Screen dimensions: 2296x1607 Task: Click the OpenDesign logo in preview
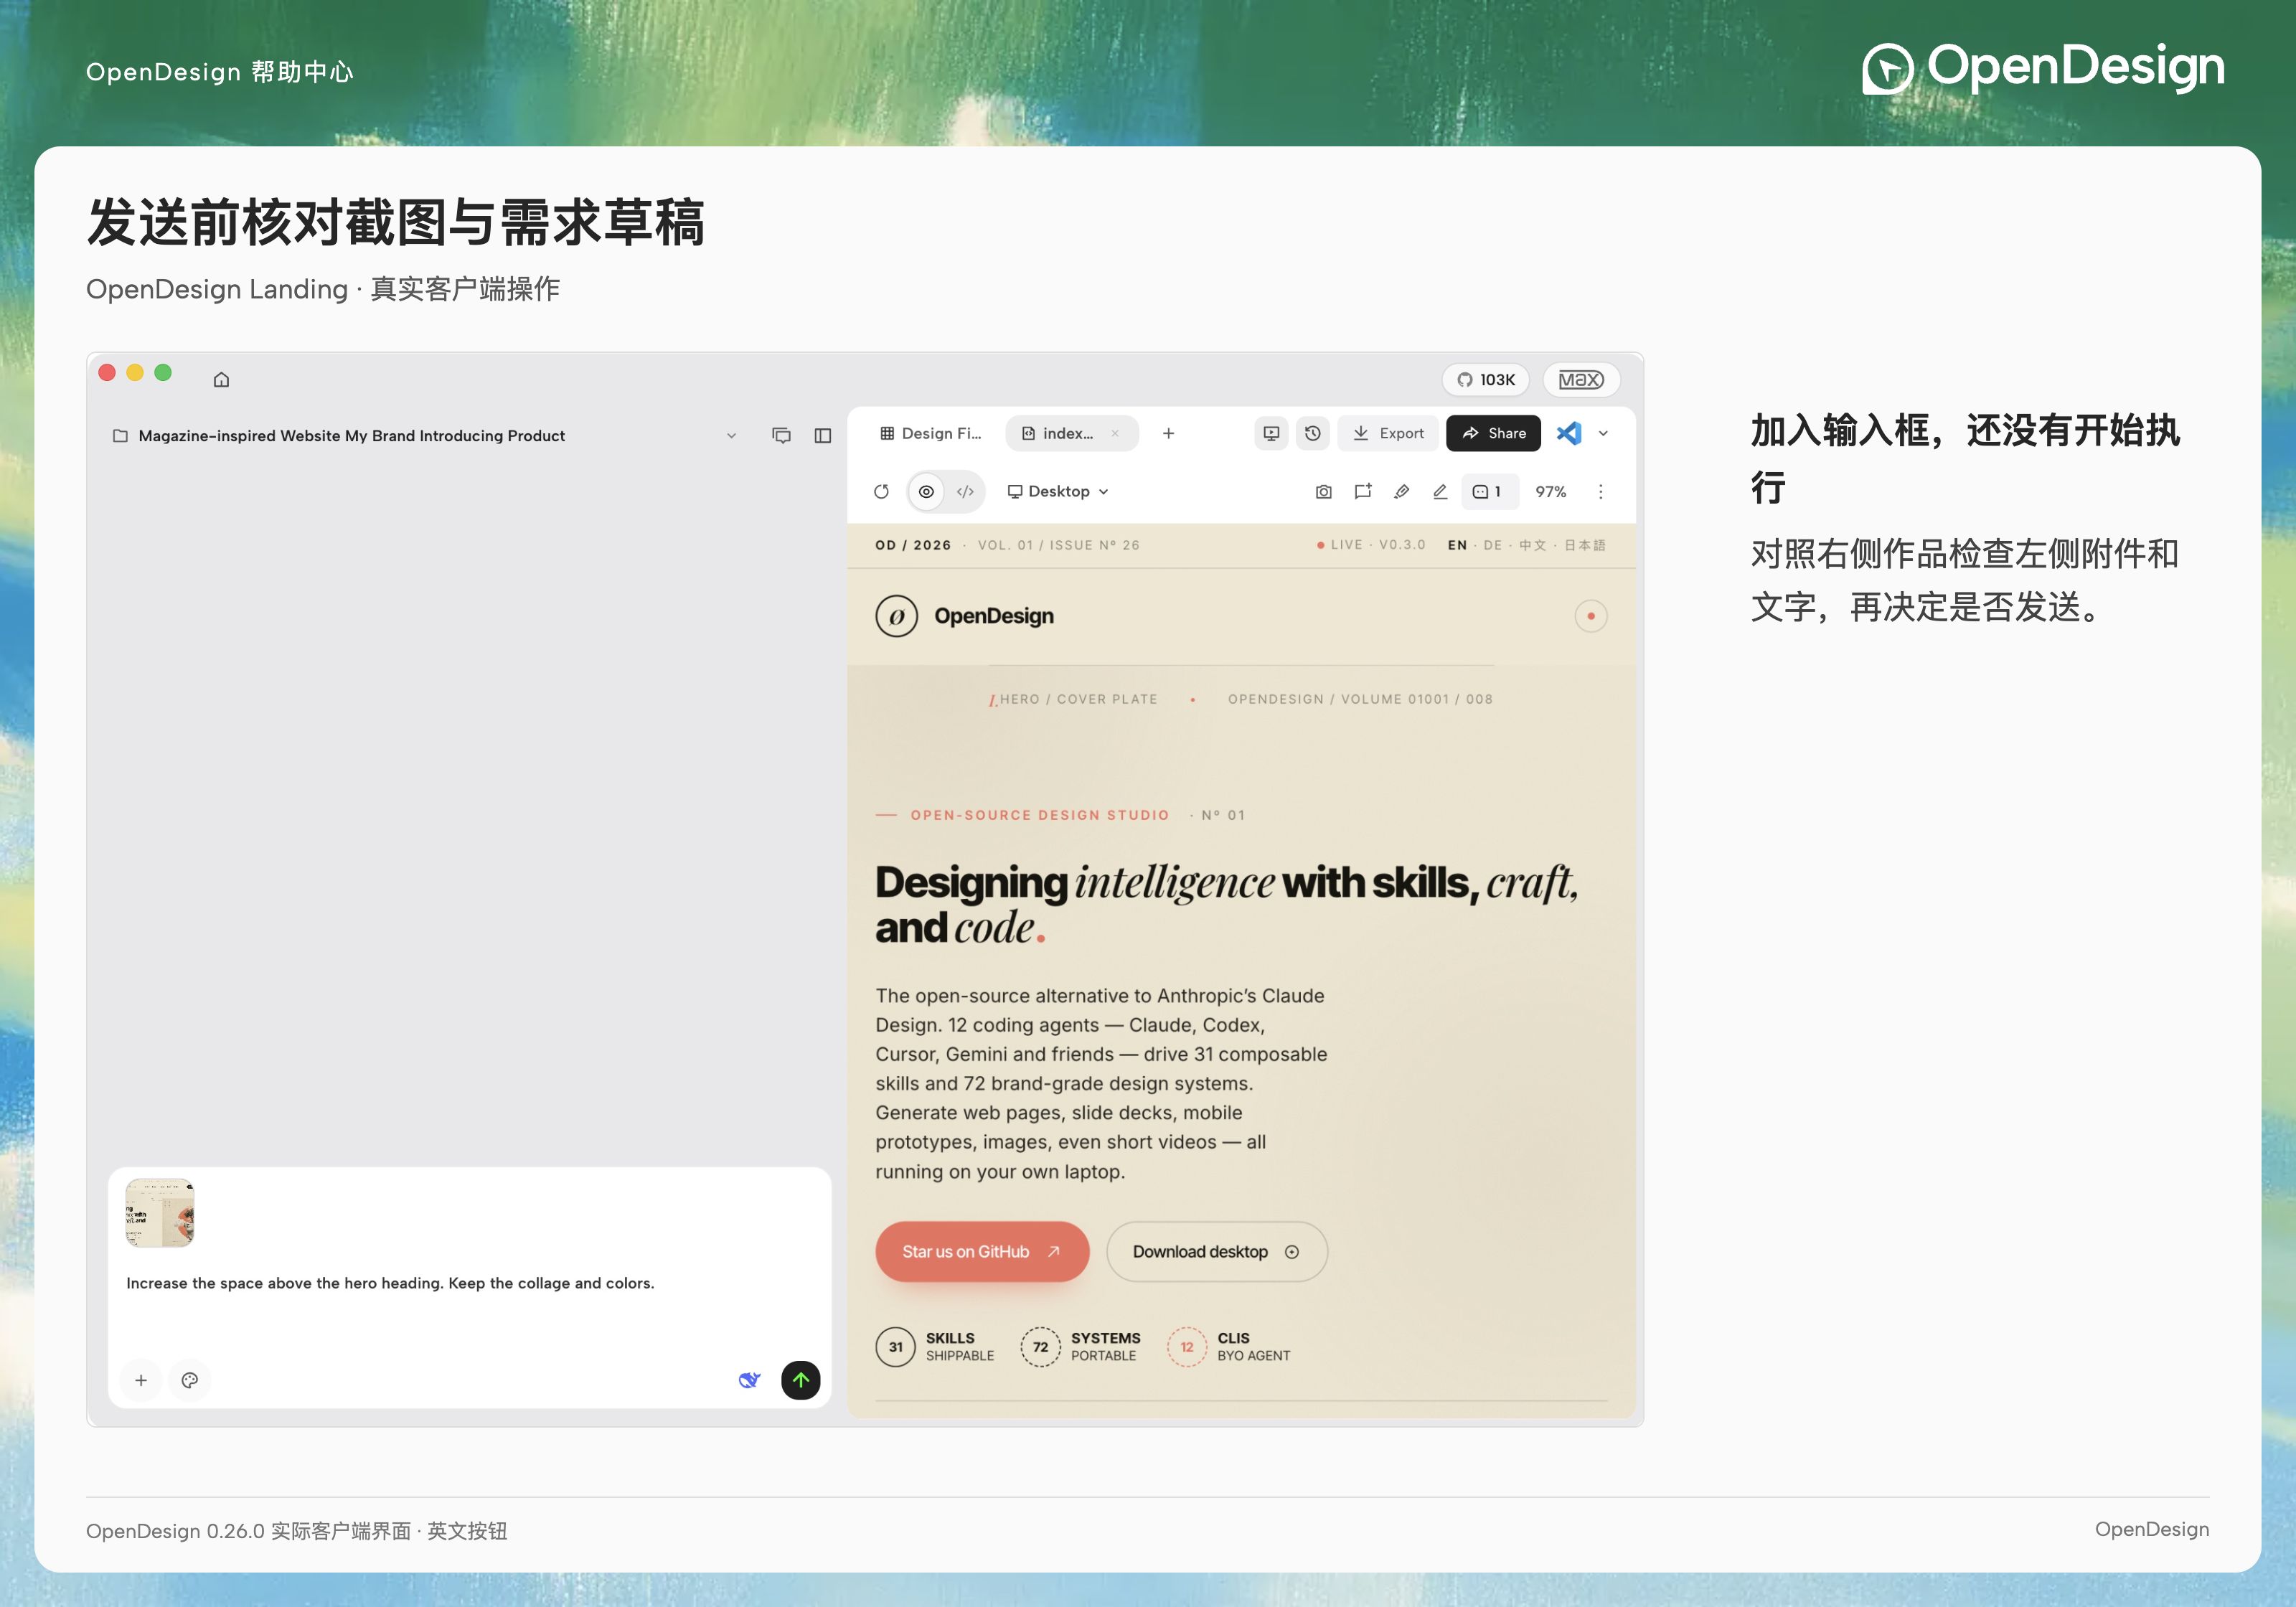(x=964, y=616)
